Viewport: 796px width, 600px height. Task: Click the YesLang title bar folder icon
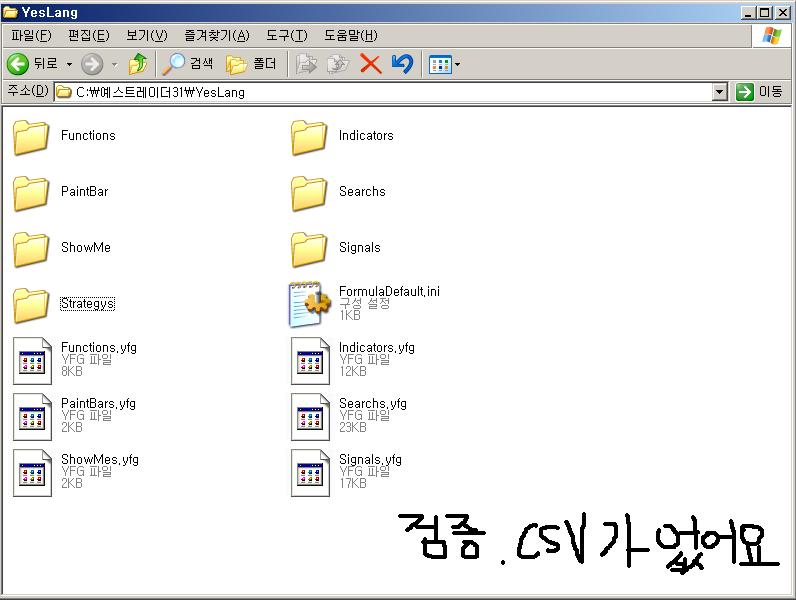pyautogui.click(x=10, y=12)
